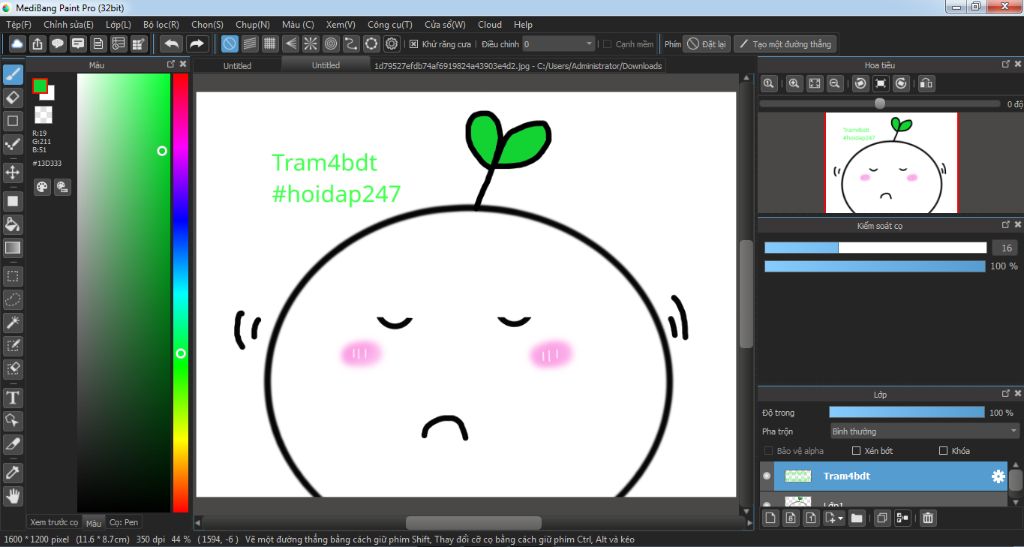Open the Bộ lọc(R) menu
This screenshot has width=1024, height=547.
pos(161,25)
